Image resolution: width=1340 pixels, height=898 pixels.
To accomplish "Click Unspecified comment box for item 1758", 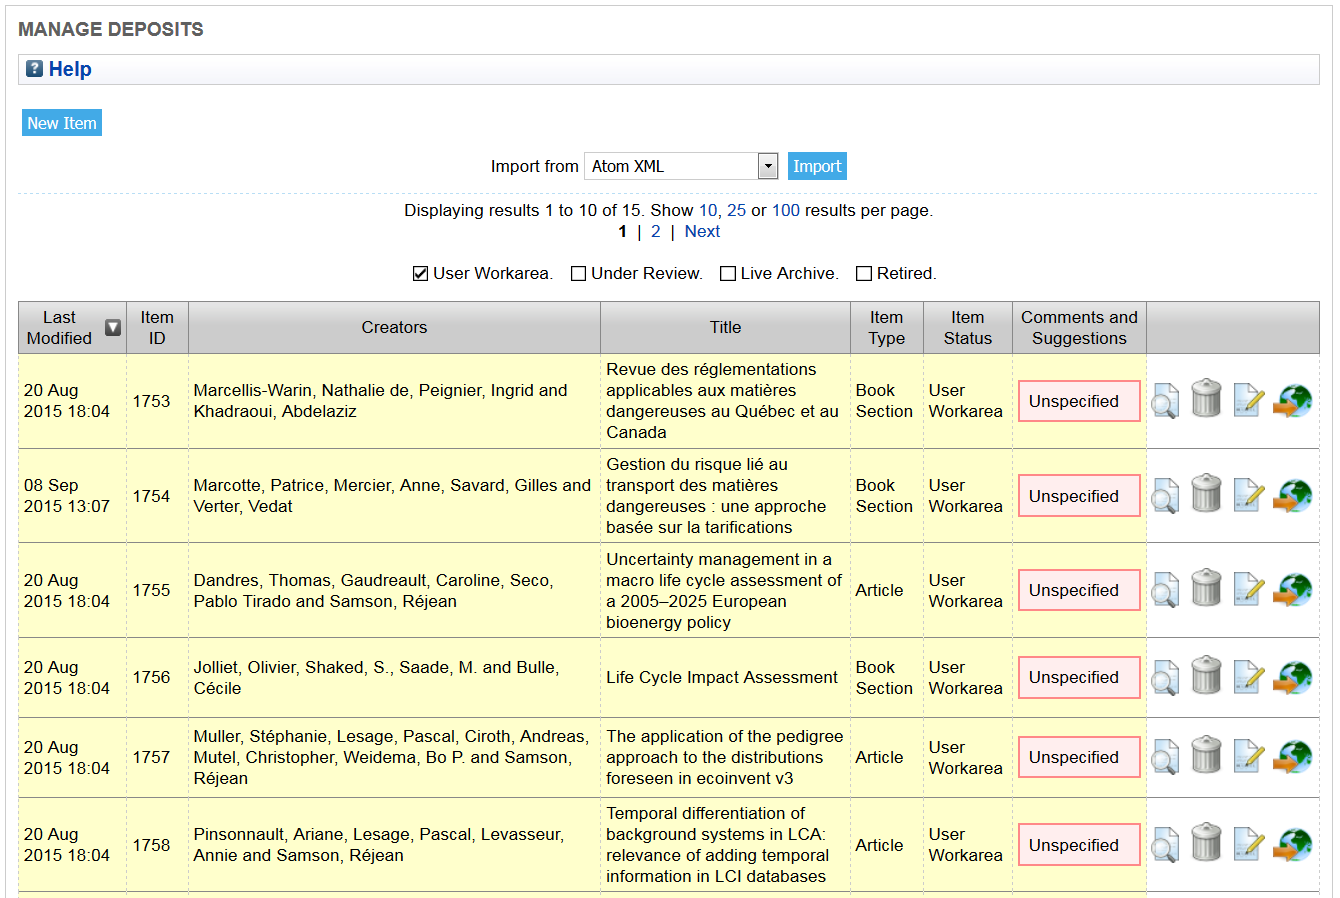I will [x=1079, y=845].
